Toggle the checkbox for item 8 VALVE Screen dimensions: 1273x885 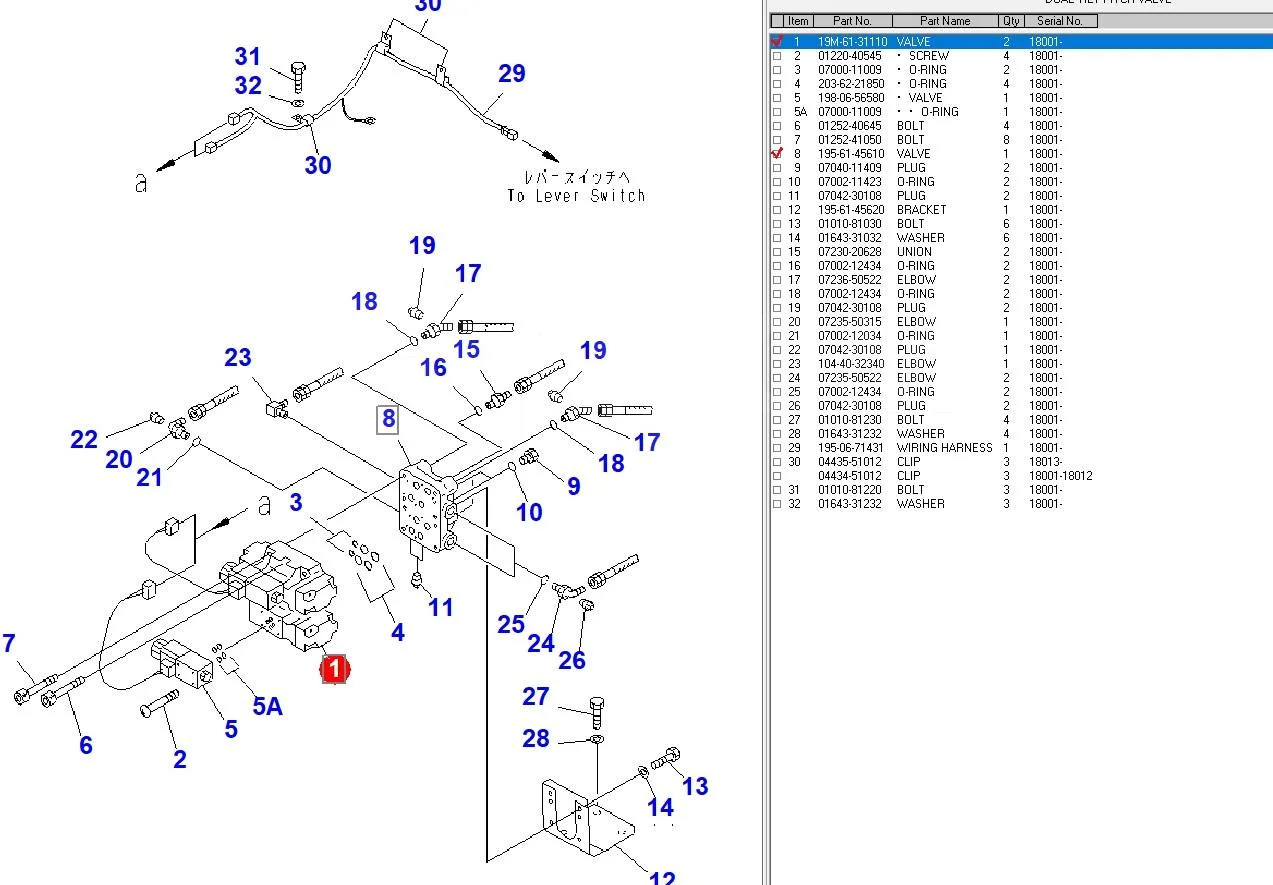[777, 153]
